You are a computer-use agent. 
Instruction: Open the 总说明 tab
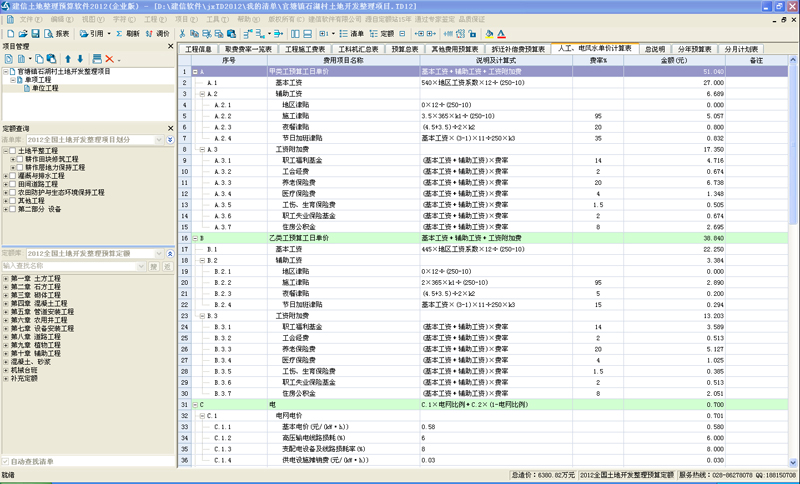click(654, 48)
